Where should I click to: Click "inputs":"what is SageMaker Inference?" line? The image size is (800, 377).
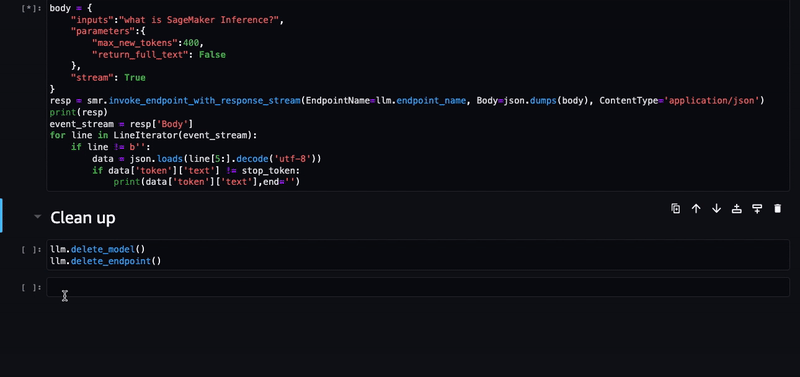coord(177,20)
